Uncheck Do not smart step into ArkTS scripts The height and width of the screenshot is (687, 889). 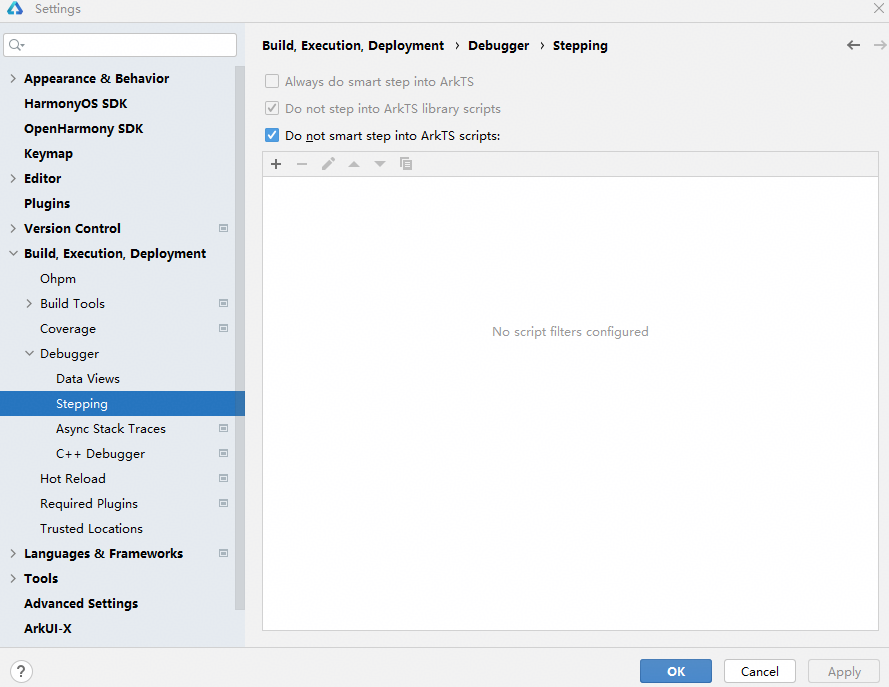tap(272, 135)
